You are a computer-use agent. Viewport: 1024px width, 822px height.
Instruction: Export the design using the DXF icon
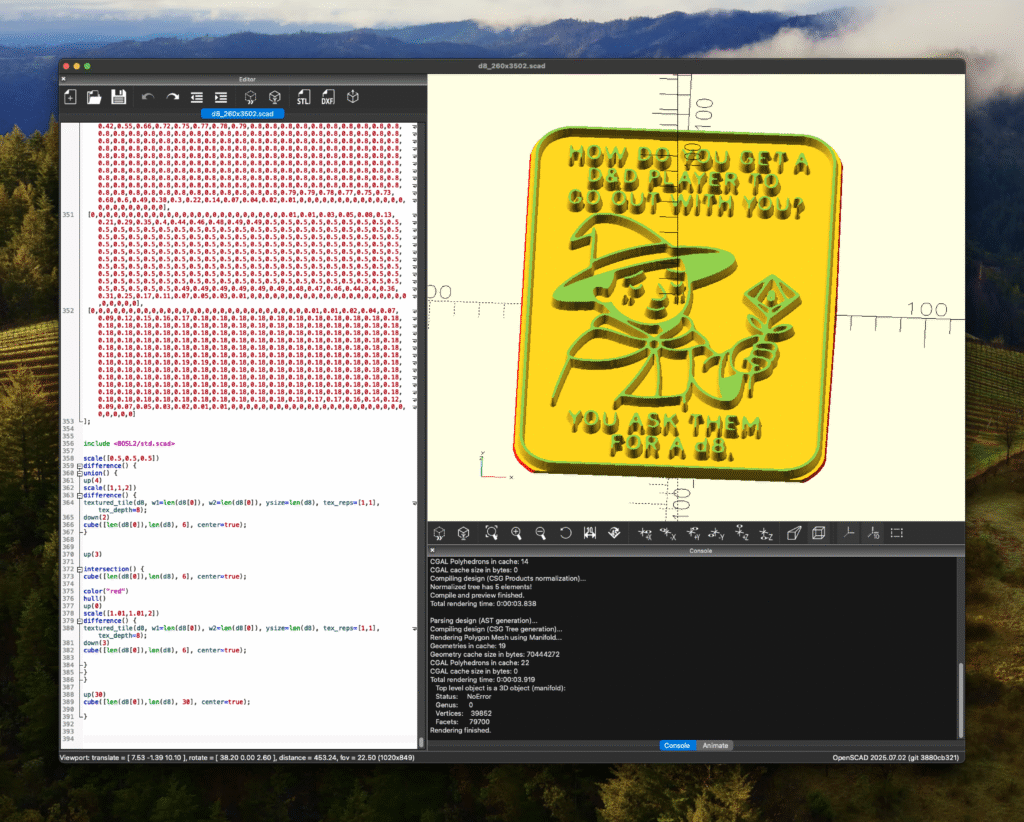click(x=327, y=97)
